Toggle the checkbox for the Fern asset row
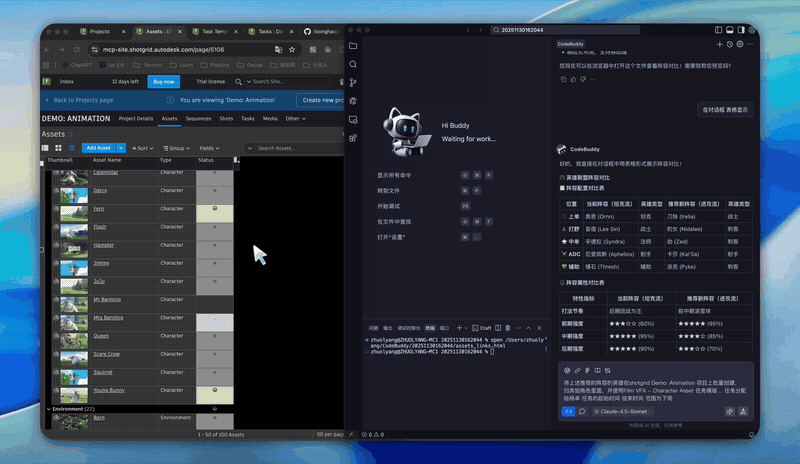The height and width of the screenshot is (464, 800). point(56,209)
